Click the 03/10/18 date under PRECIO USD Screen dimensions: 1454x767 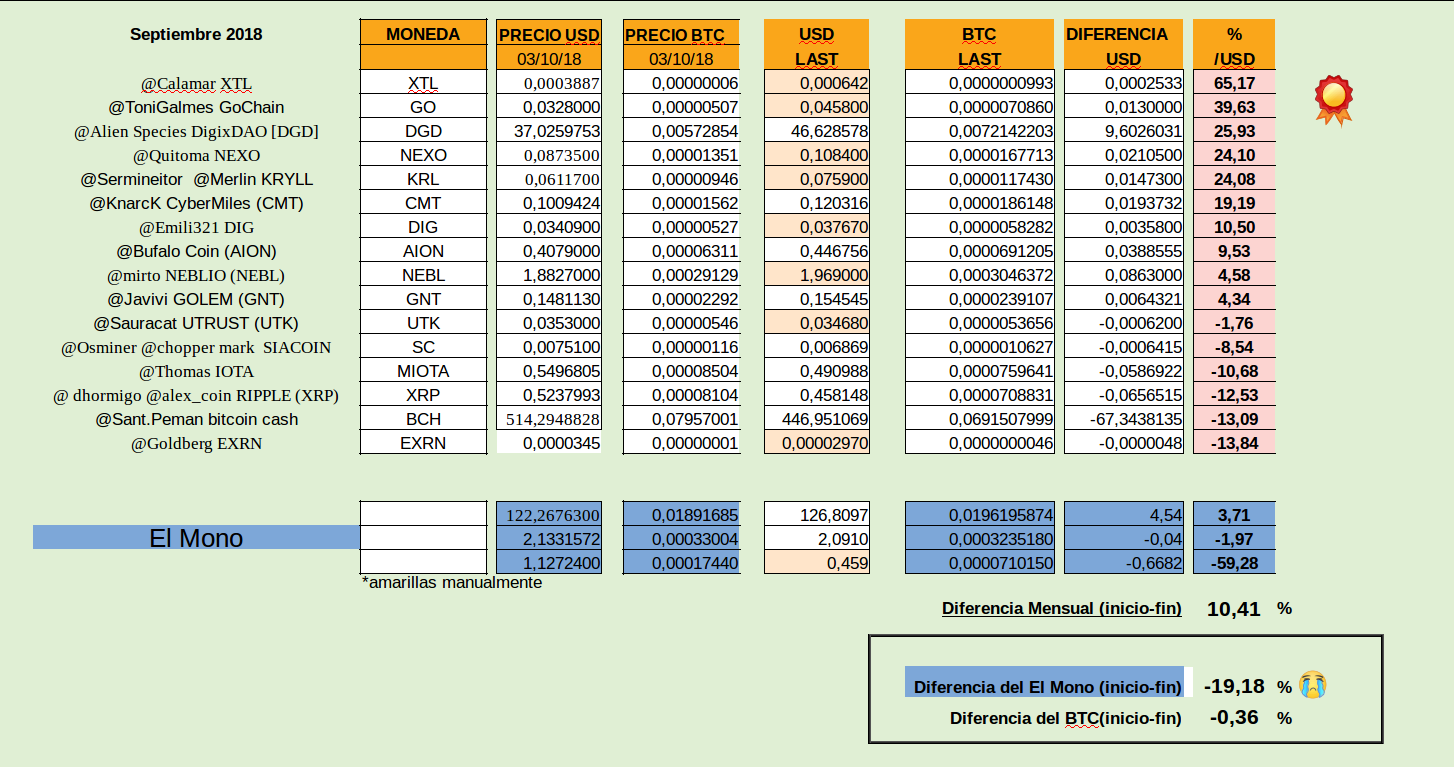click(549, 59)
